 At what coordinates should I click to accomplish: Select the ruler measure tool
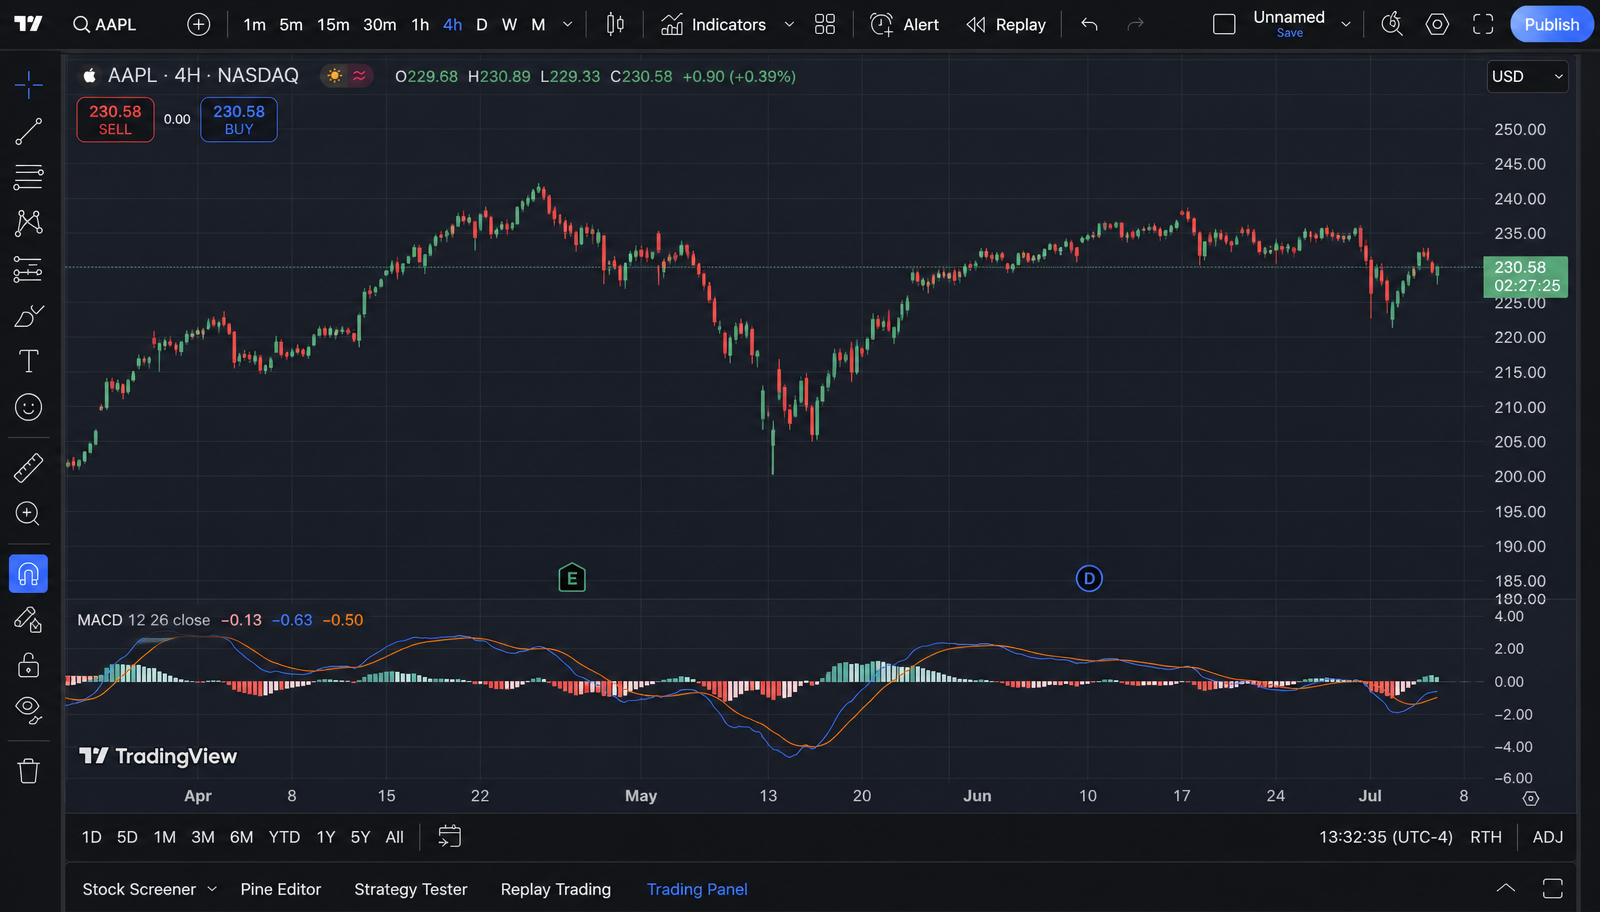click(29, 467)
